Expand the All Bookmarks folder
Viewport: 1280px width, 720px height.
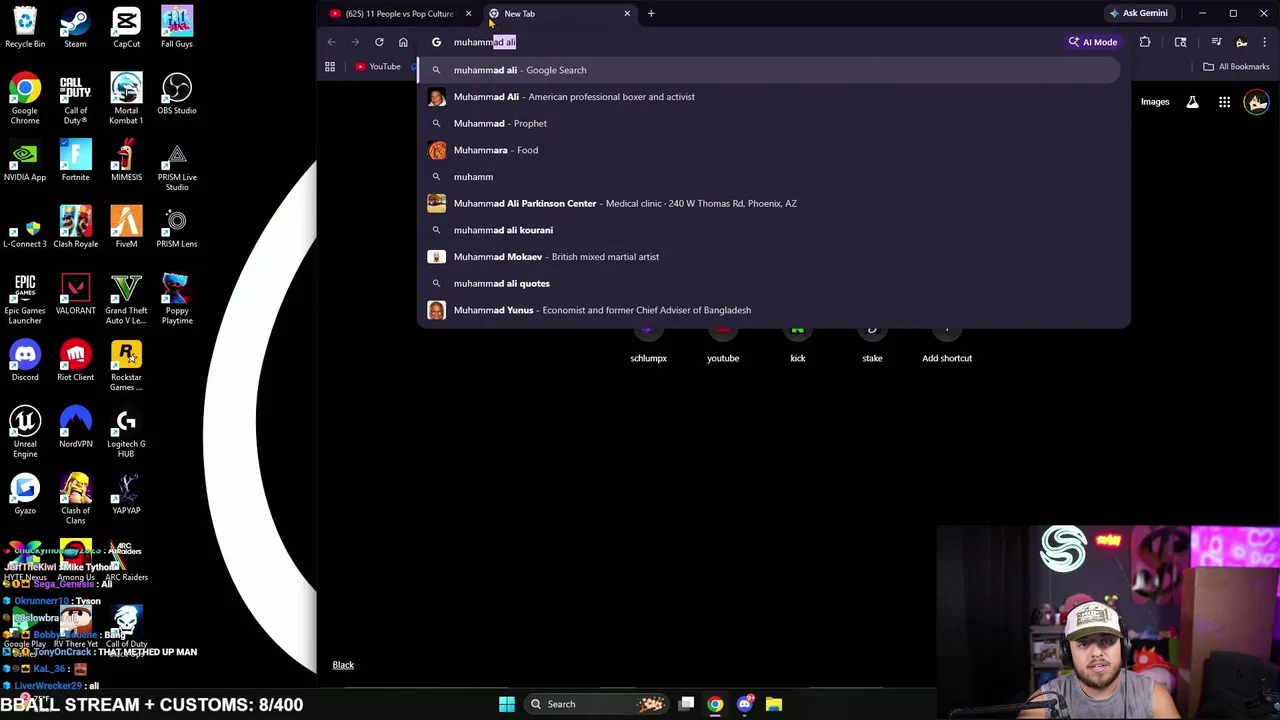point(1236,67)
